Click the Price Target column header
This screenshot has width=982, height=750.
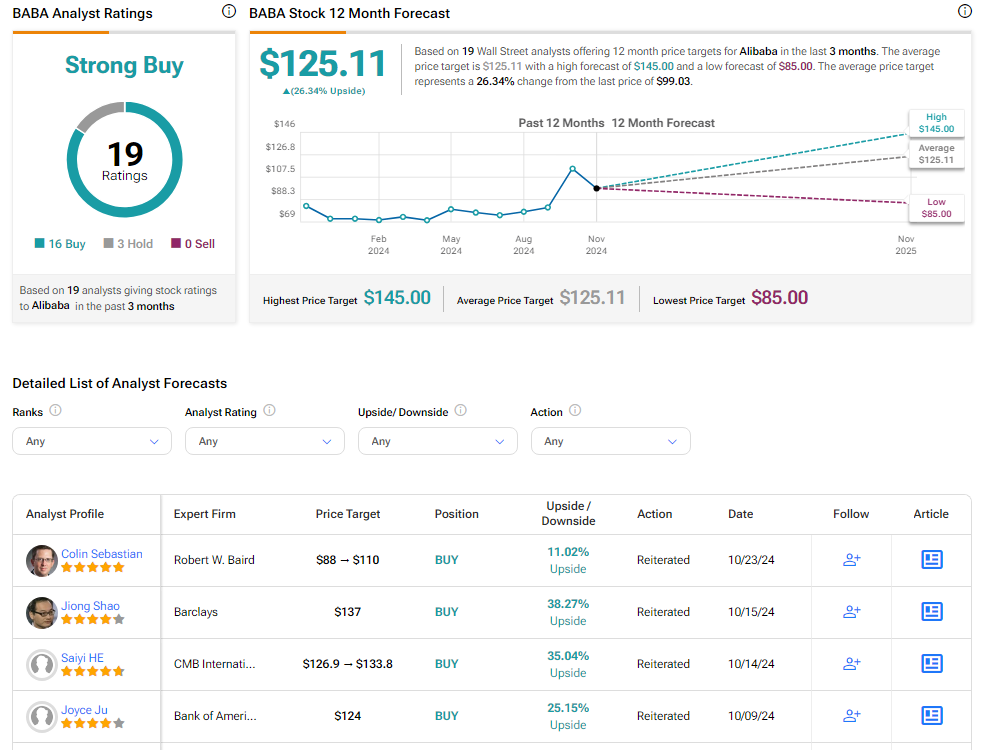pos(348,514)
